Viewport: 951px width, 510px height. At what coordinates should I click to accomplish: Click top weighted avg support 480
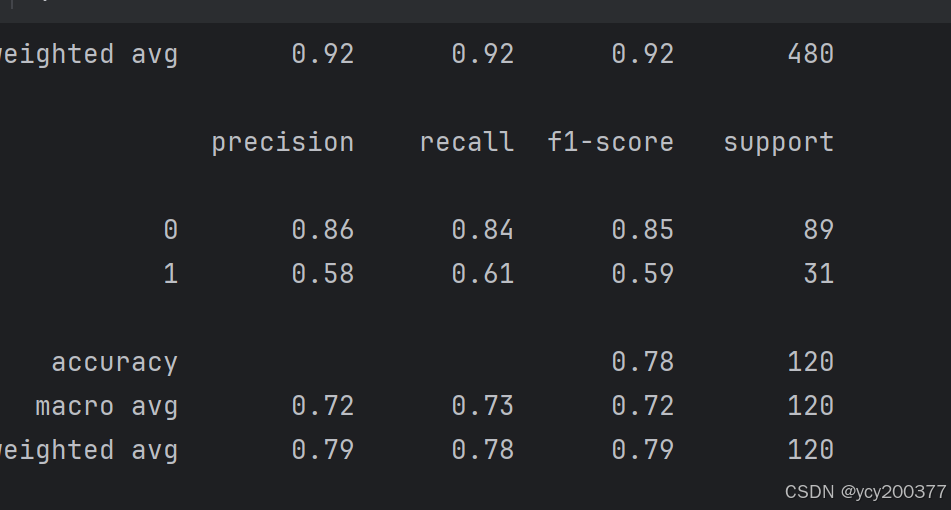pyautogui.click(x=811, y=54)
